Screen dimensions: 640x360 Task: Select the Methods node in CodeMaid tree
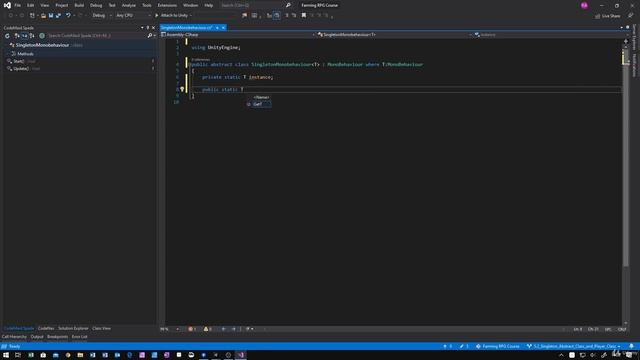(x=25, y=54)
